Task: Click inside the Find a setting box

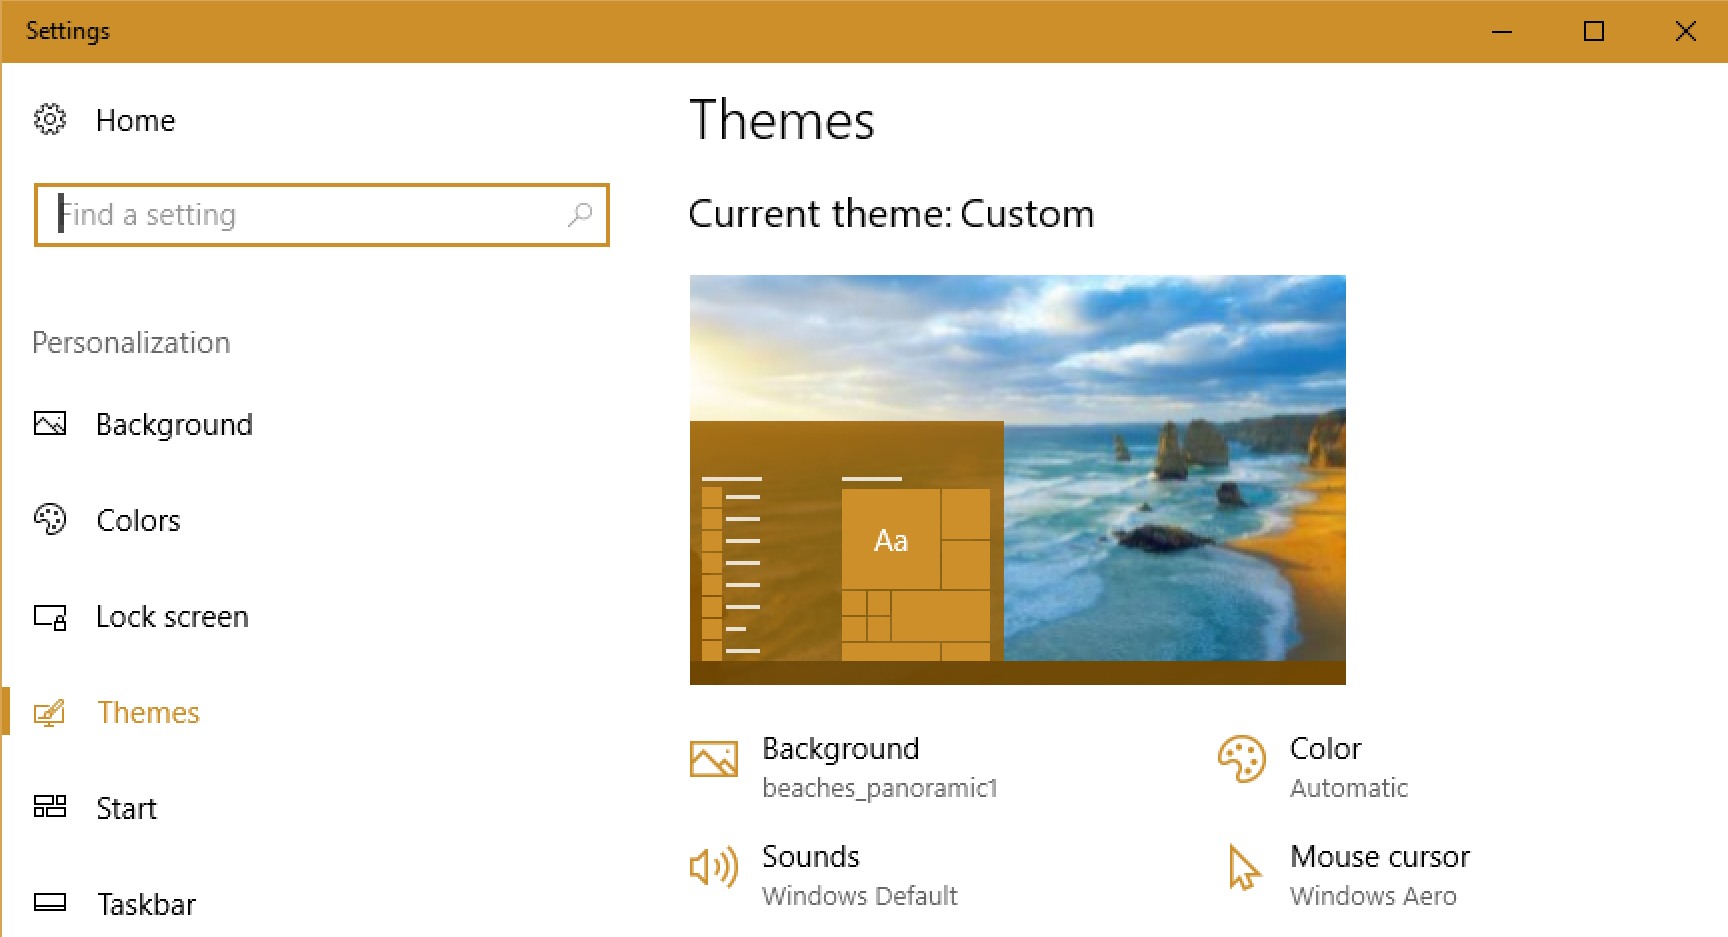Action: coord(300,215)
